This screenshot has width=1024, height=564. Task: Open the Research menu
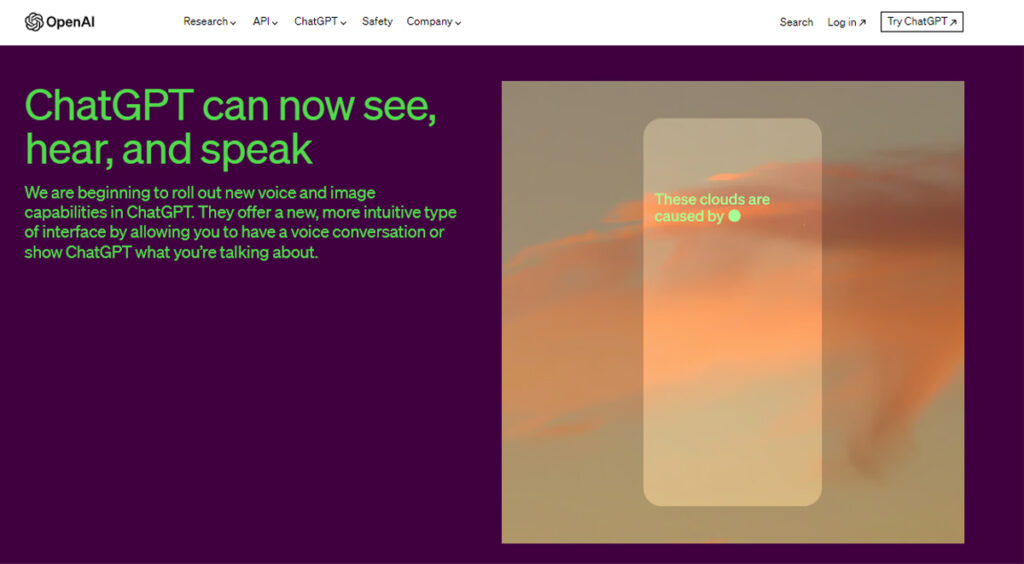205,22
